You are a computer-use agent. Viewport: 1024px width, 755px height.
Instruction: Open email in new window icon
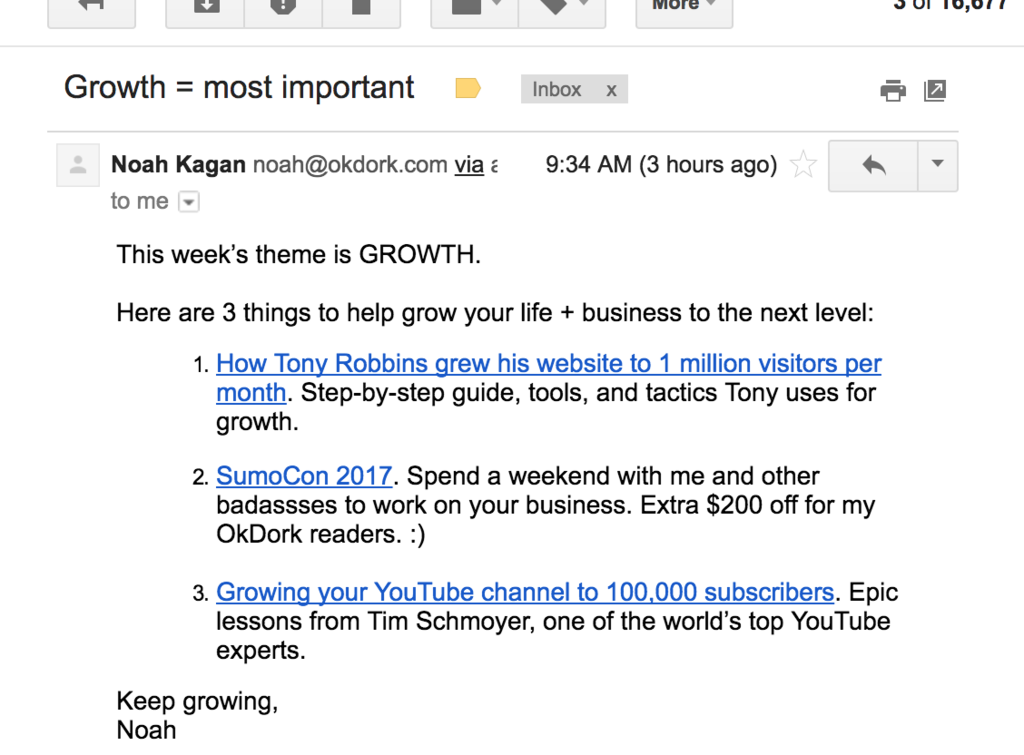tap(935, 90)
